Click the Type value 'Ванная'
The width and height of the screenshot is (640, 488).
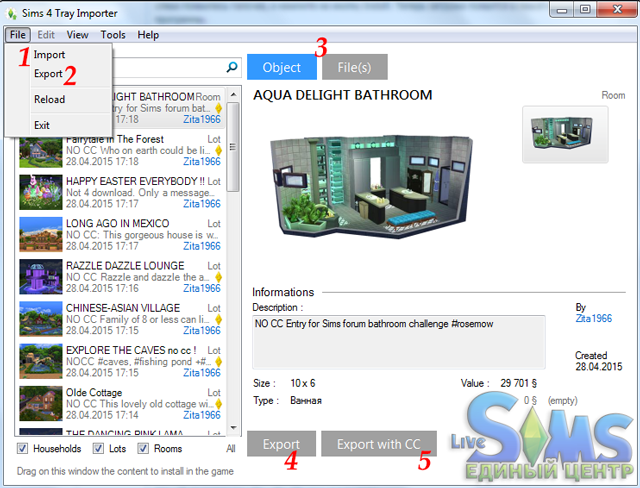point(306,401)
